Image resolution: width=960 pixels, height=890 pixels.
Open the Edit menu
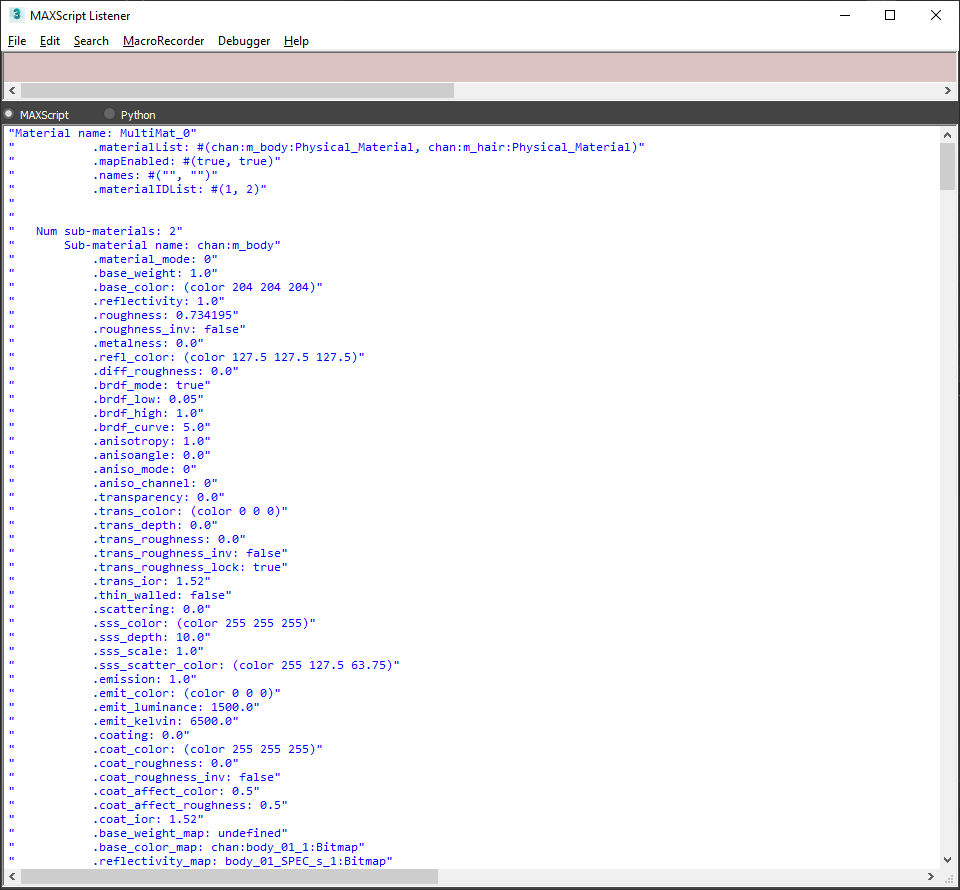[x=50, y=41]
